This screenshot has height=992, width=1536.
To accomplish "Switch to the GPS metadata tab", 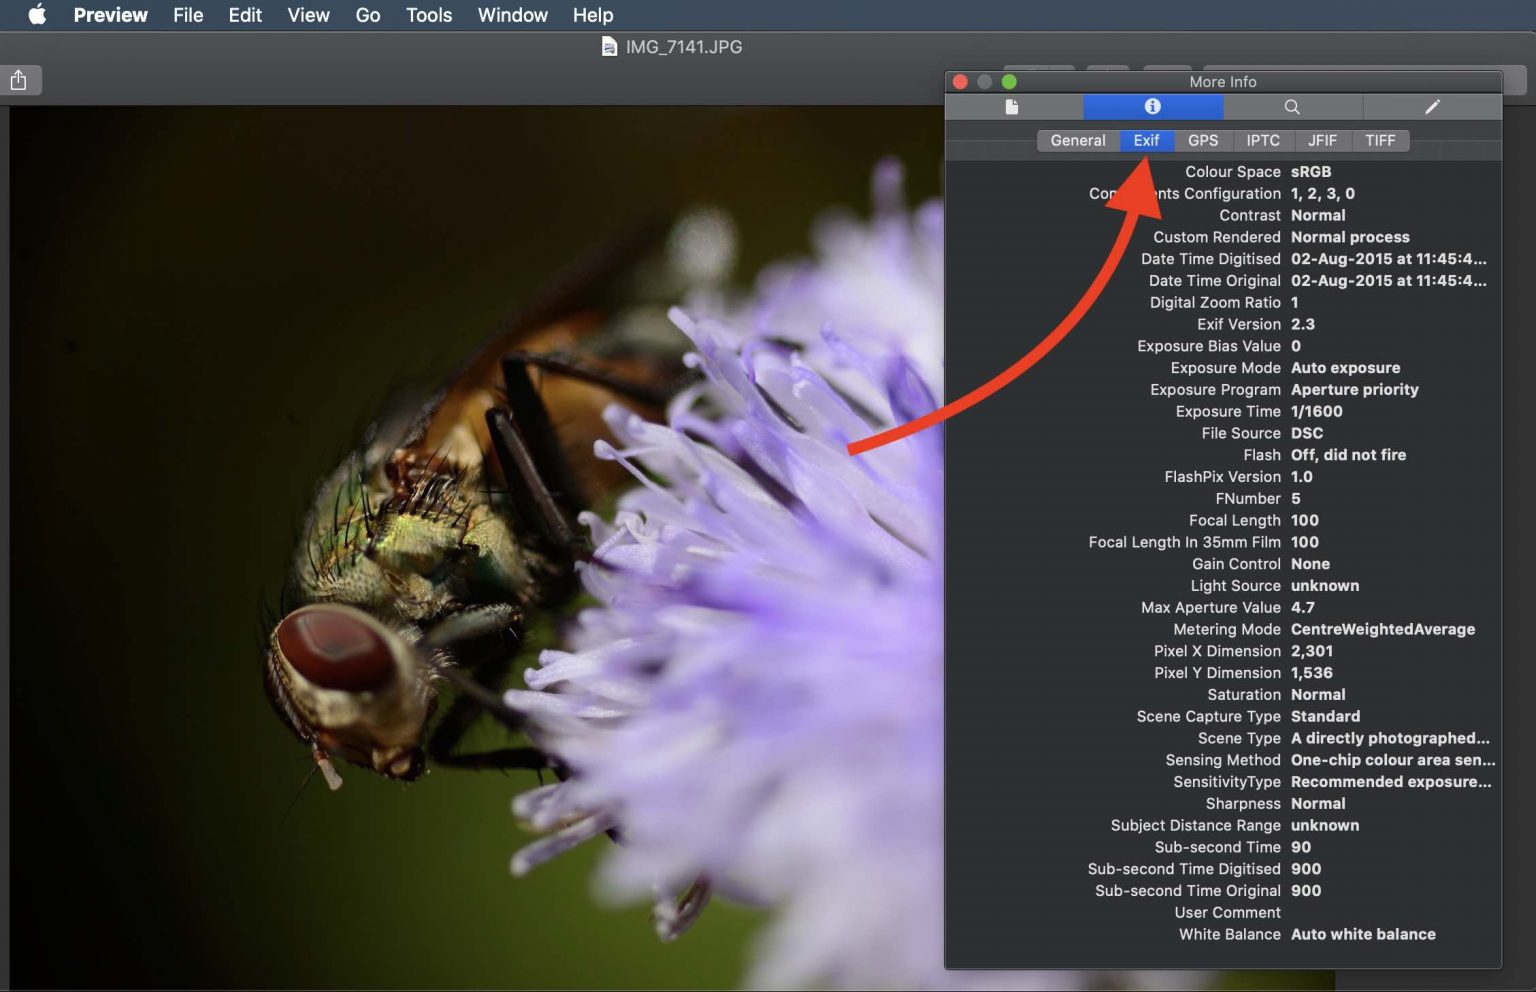I will [x=1203, y=140].
